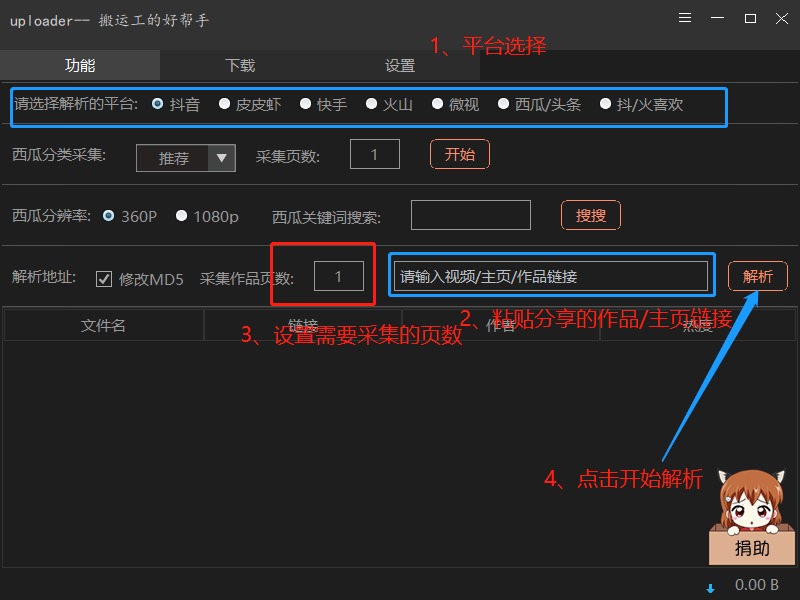
Task: Switch to the 功能 tab
Action: click(80, 65)
